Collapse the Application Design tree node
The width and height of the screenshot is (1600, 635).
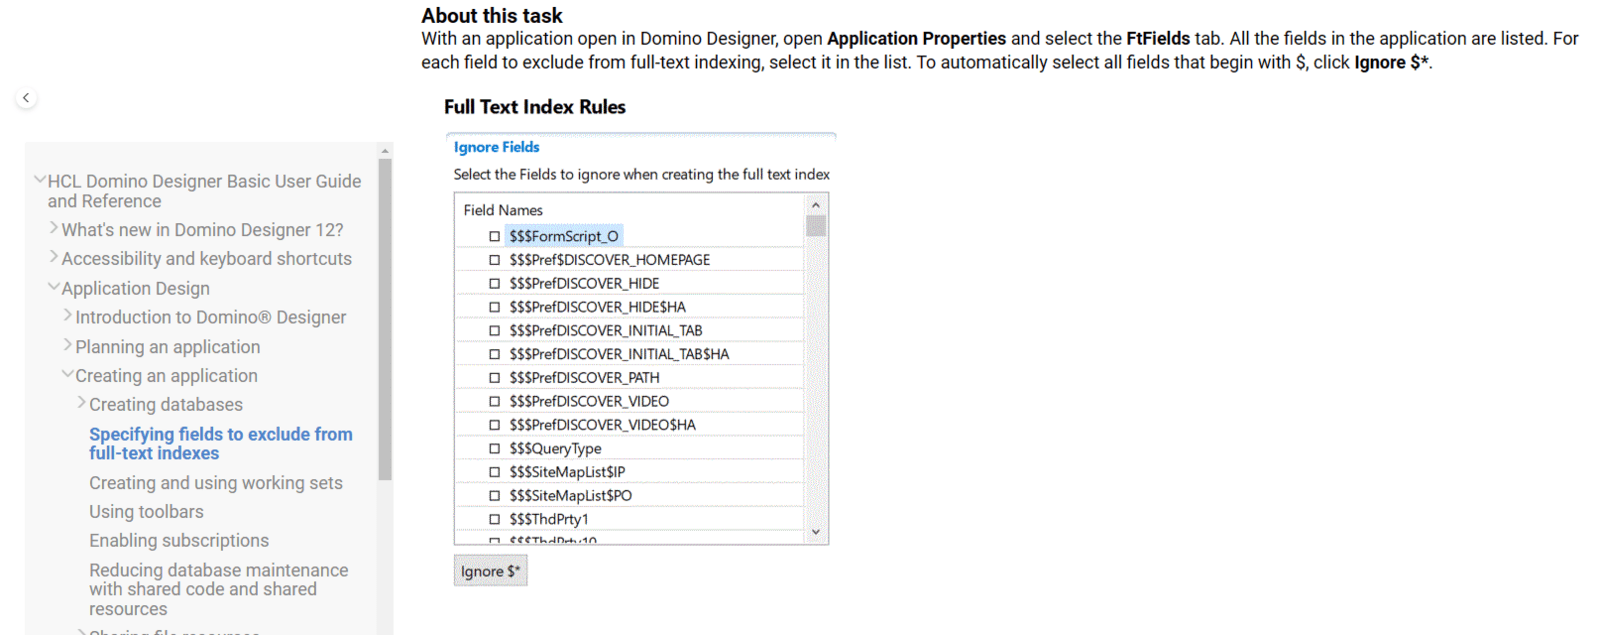click(x=54, y=287)
